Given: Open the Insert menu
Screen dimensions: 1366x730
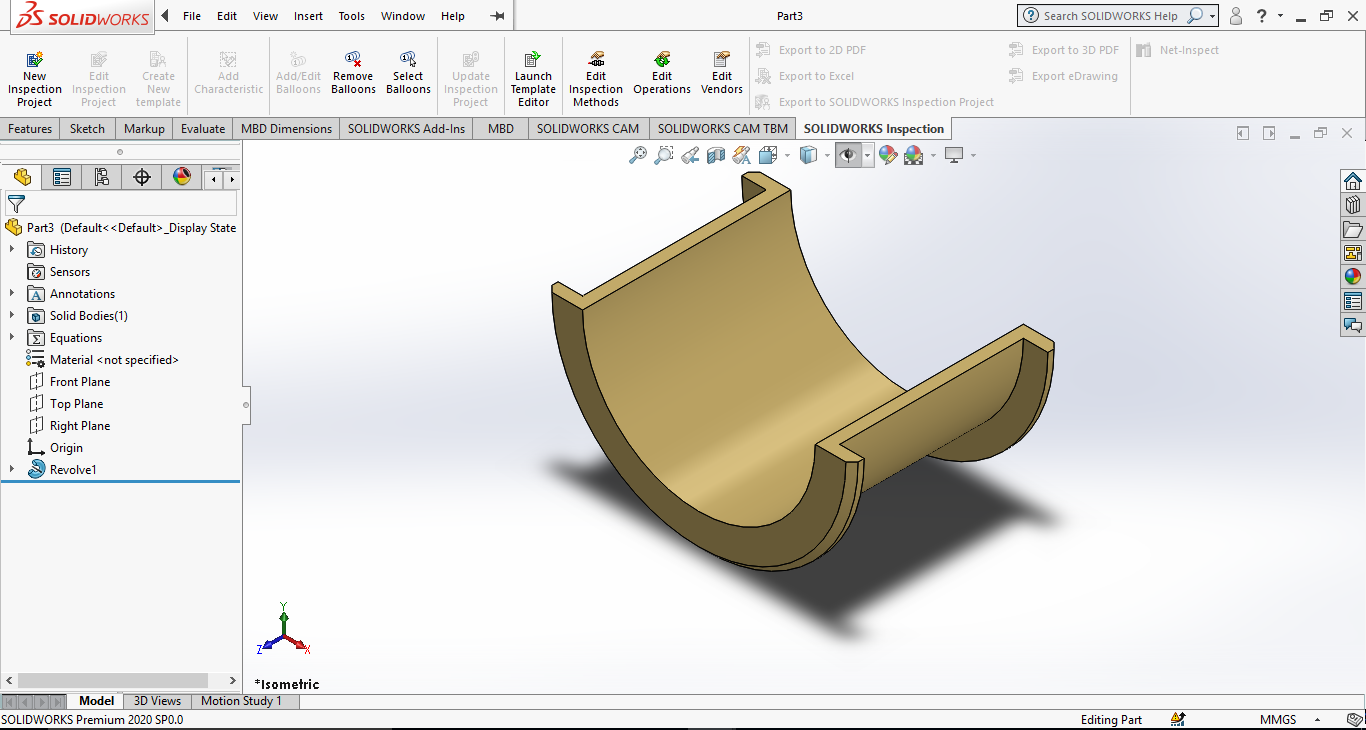Looking at the screenshot, I should point(308,16).
